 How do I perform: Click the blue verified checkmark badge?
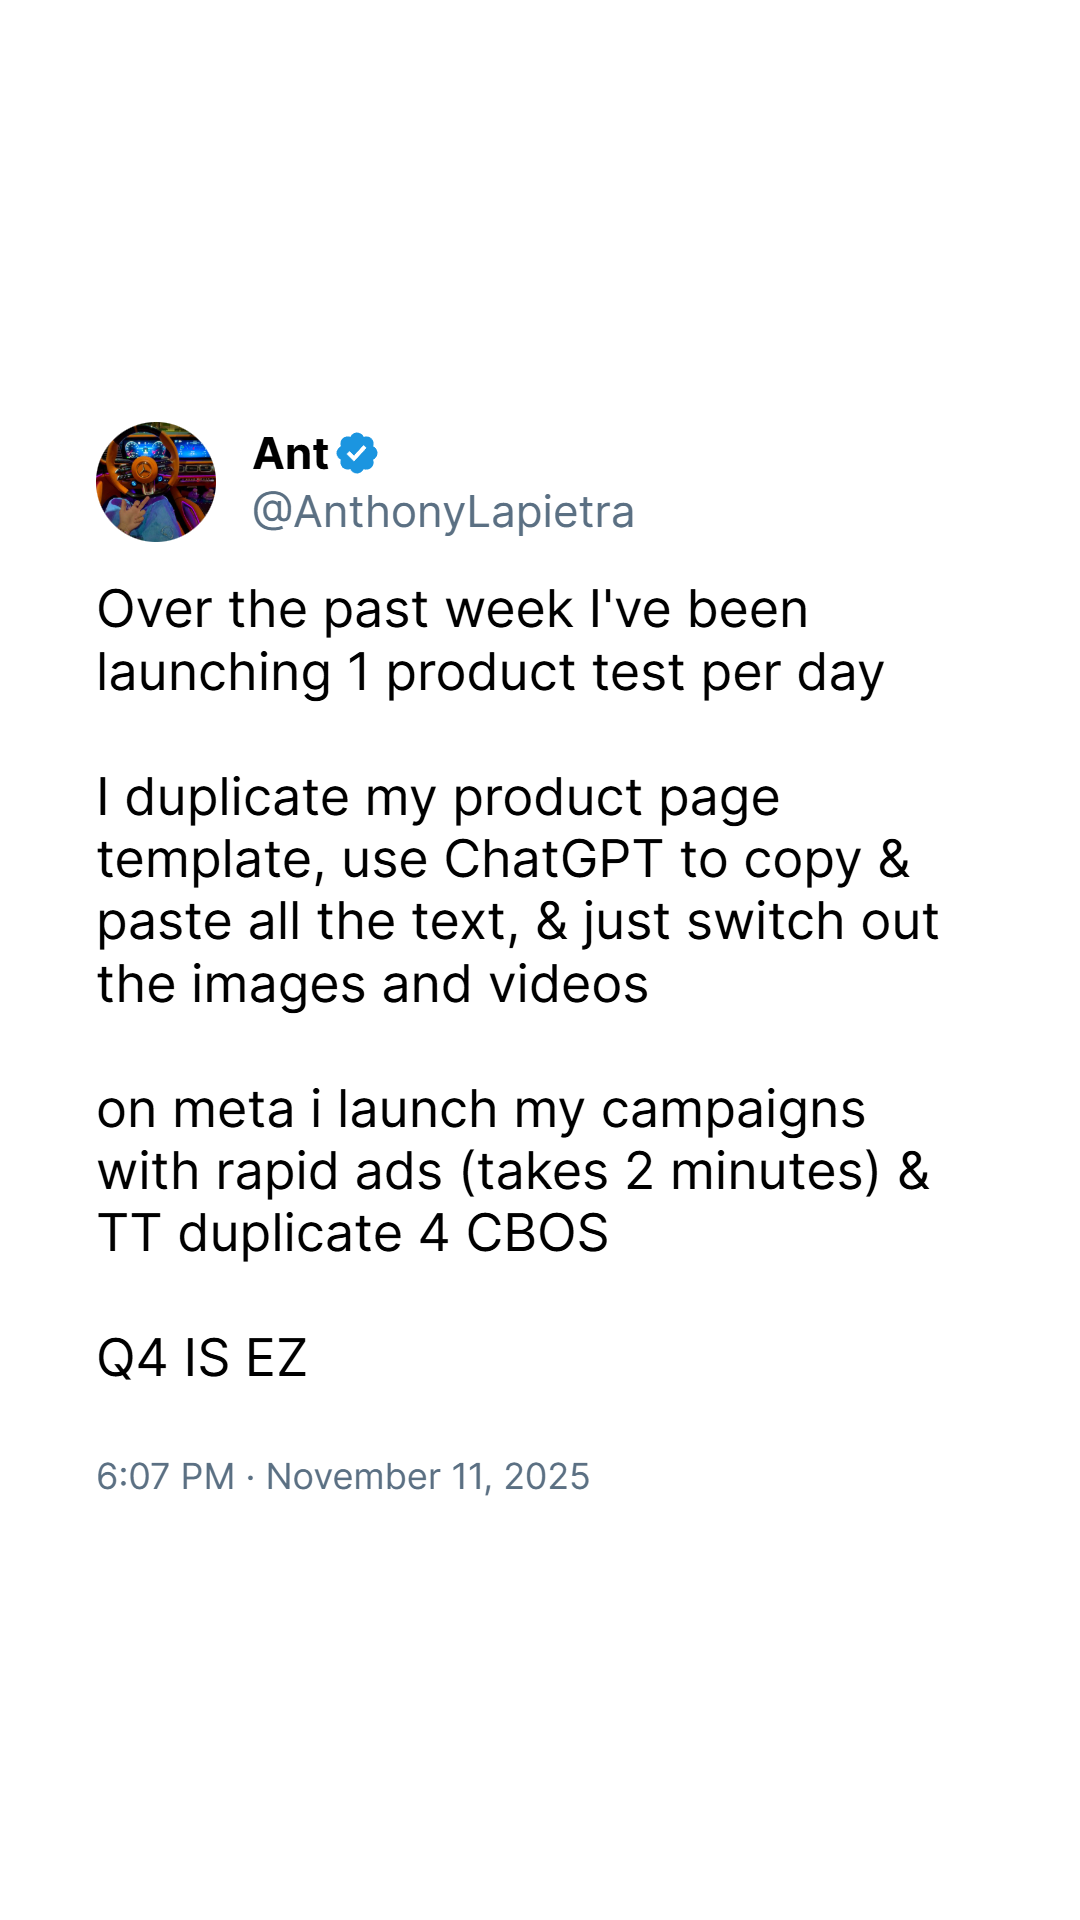[357, 453]
